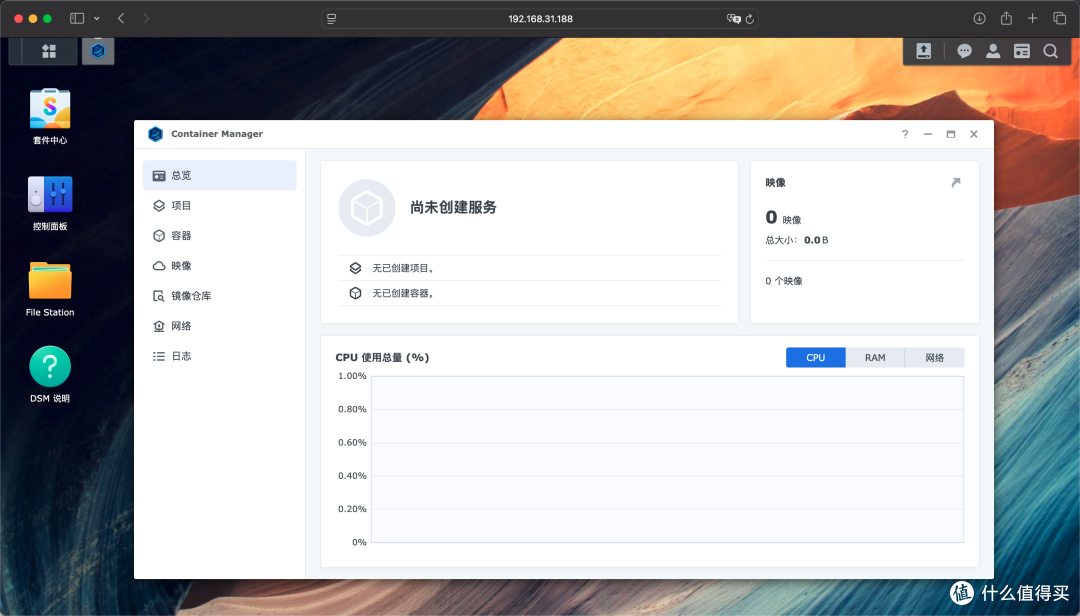Select the 总览 overview entry

[183, 175]
